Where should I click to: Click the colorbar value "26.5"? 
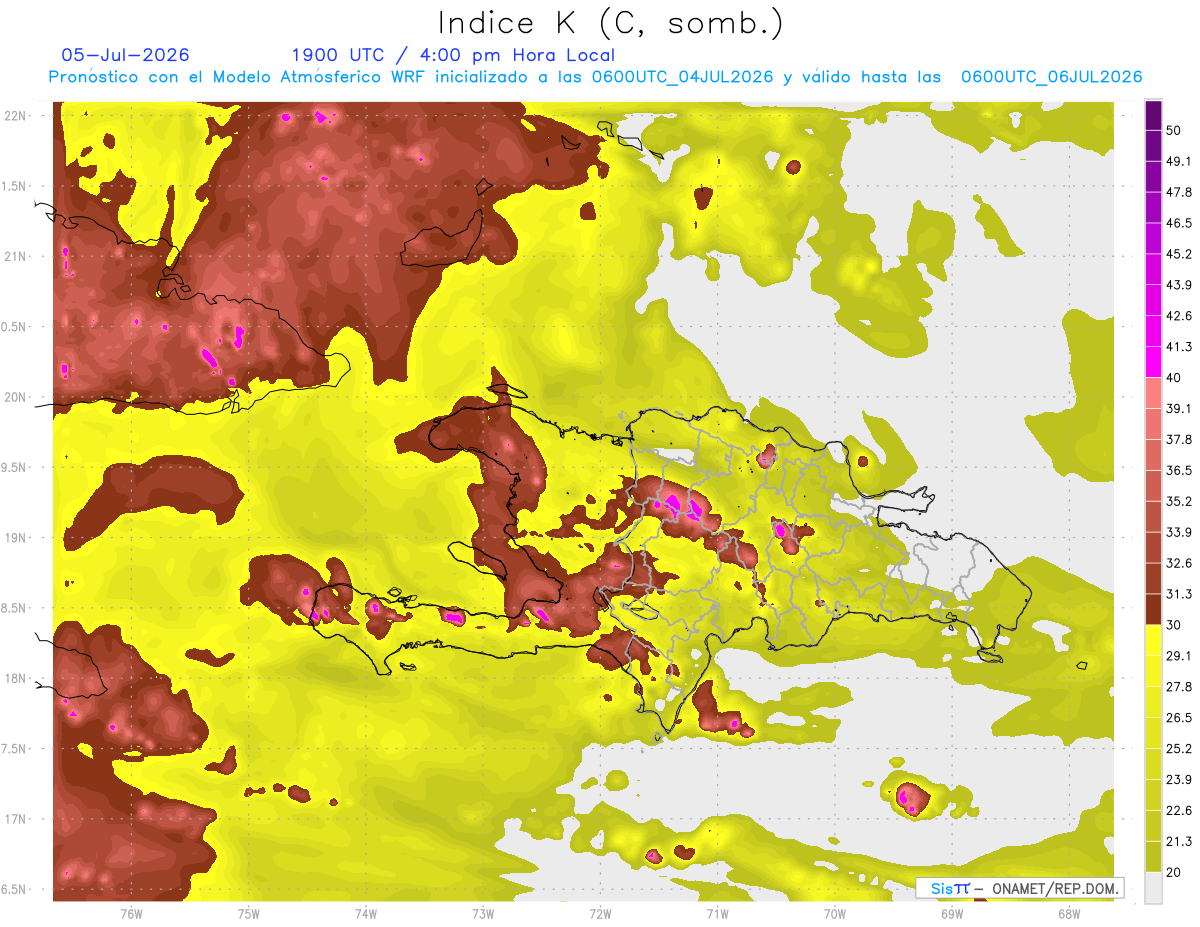coord(1179,718)
